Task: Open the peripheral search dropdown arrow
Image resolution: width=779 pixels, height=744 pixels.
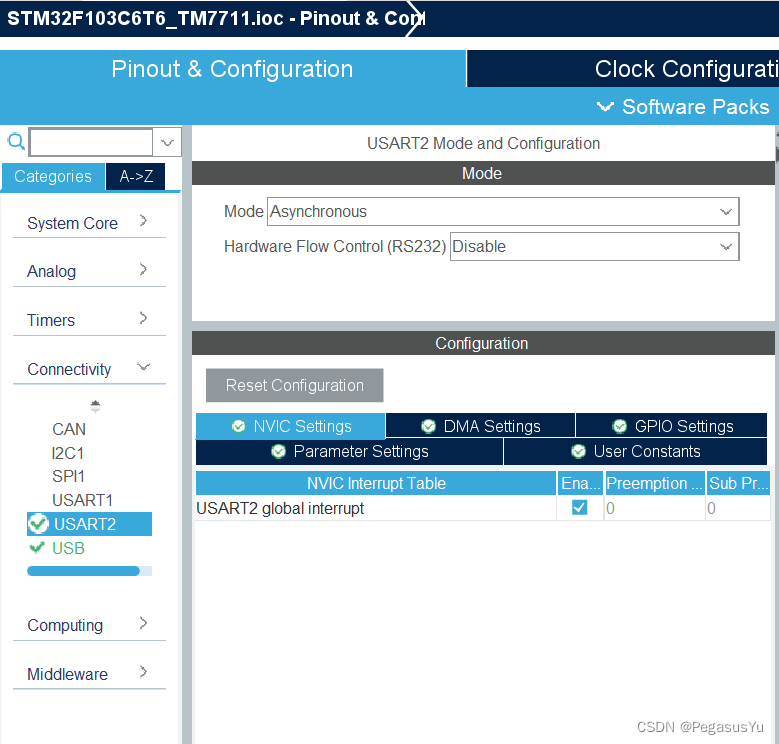Action: (x=167, y=143)
